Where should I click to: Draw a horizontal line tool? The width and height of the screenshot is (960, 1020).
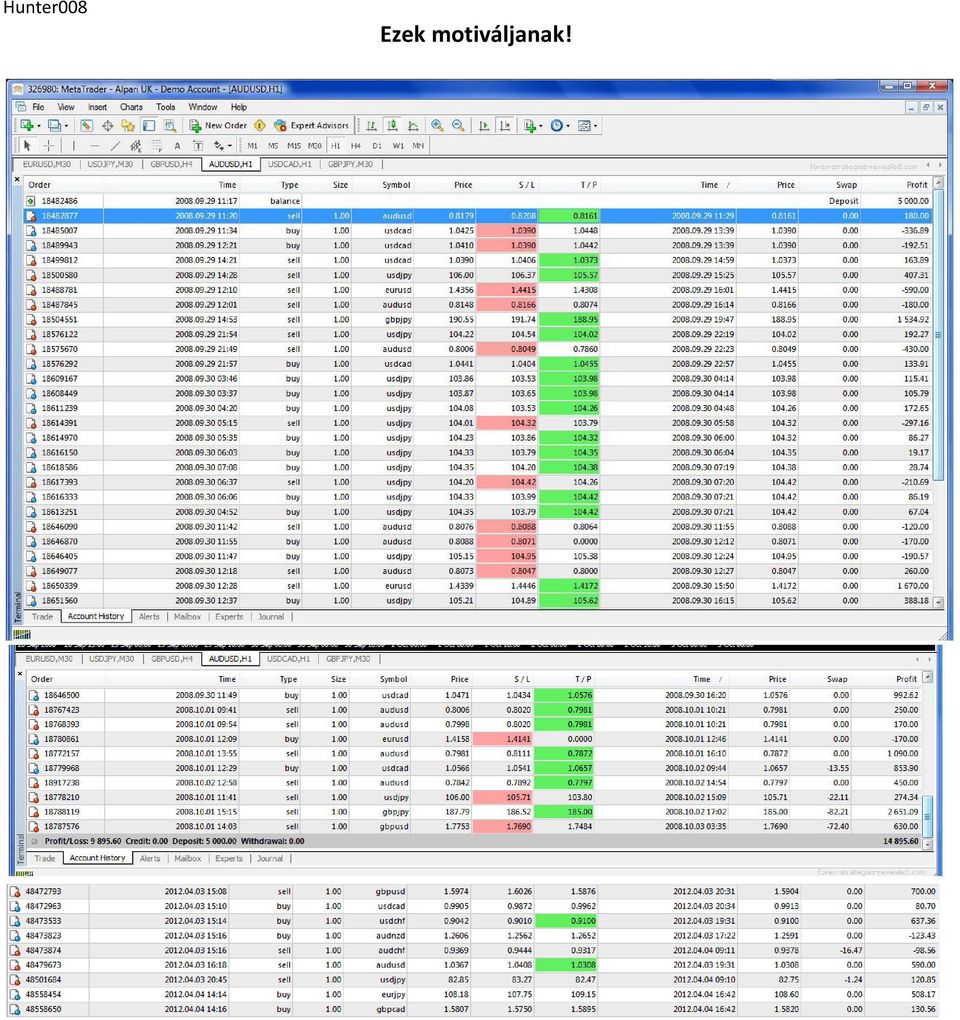(x=94, y=146)
